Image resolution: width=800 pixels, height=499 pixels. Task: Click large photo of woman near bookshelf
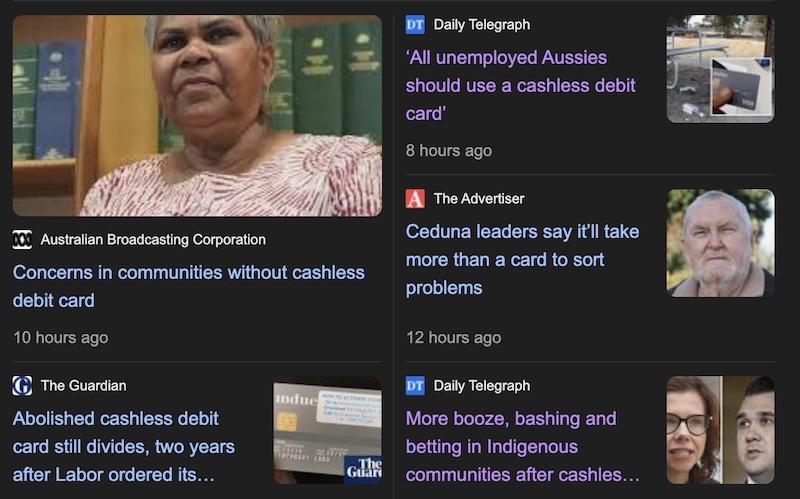(197, 116)
